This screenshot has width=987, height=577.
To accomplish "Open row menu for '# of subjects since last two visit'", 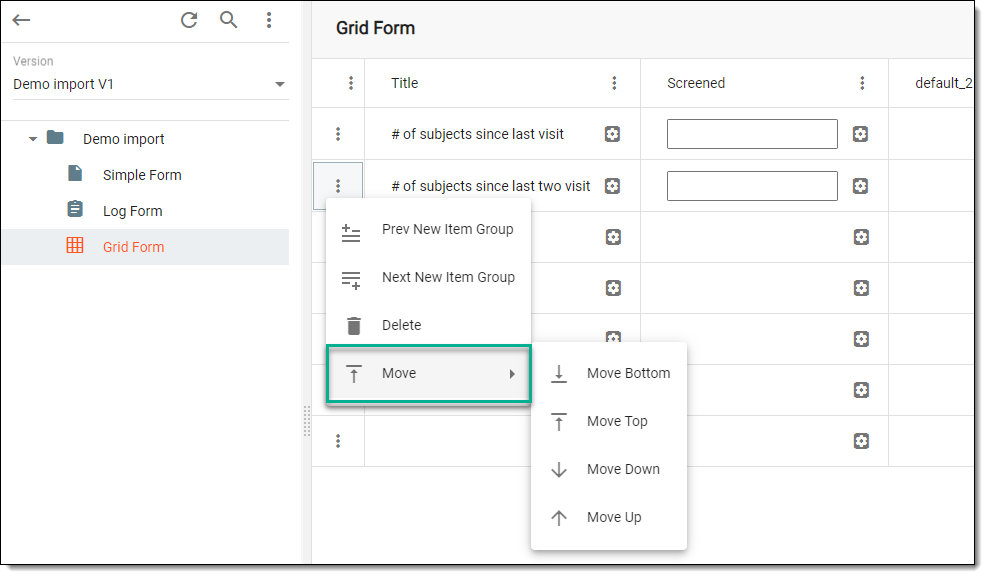I will 338,186.
